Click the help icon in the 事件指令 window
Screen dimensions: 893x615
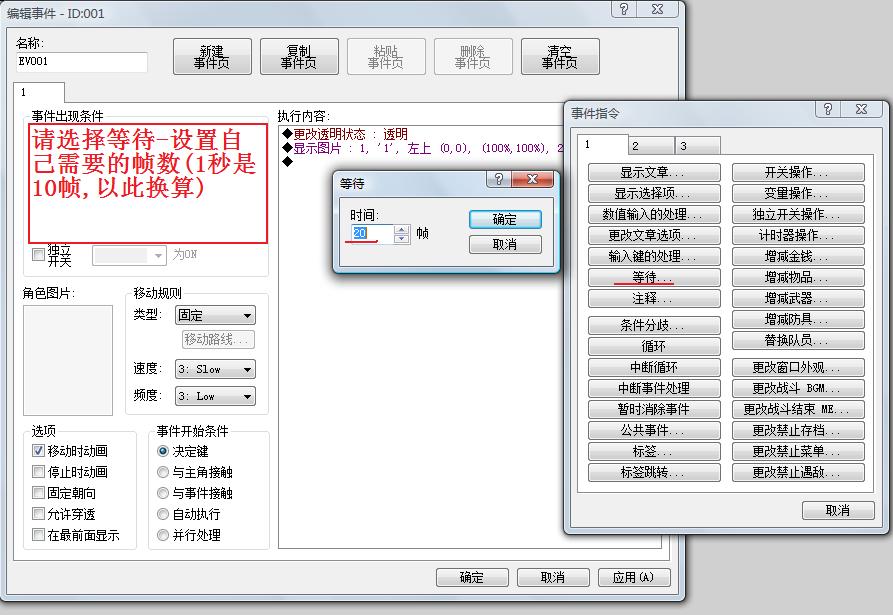[828, 109]
